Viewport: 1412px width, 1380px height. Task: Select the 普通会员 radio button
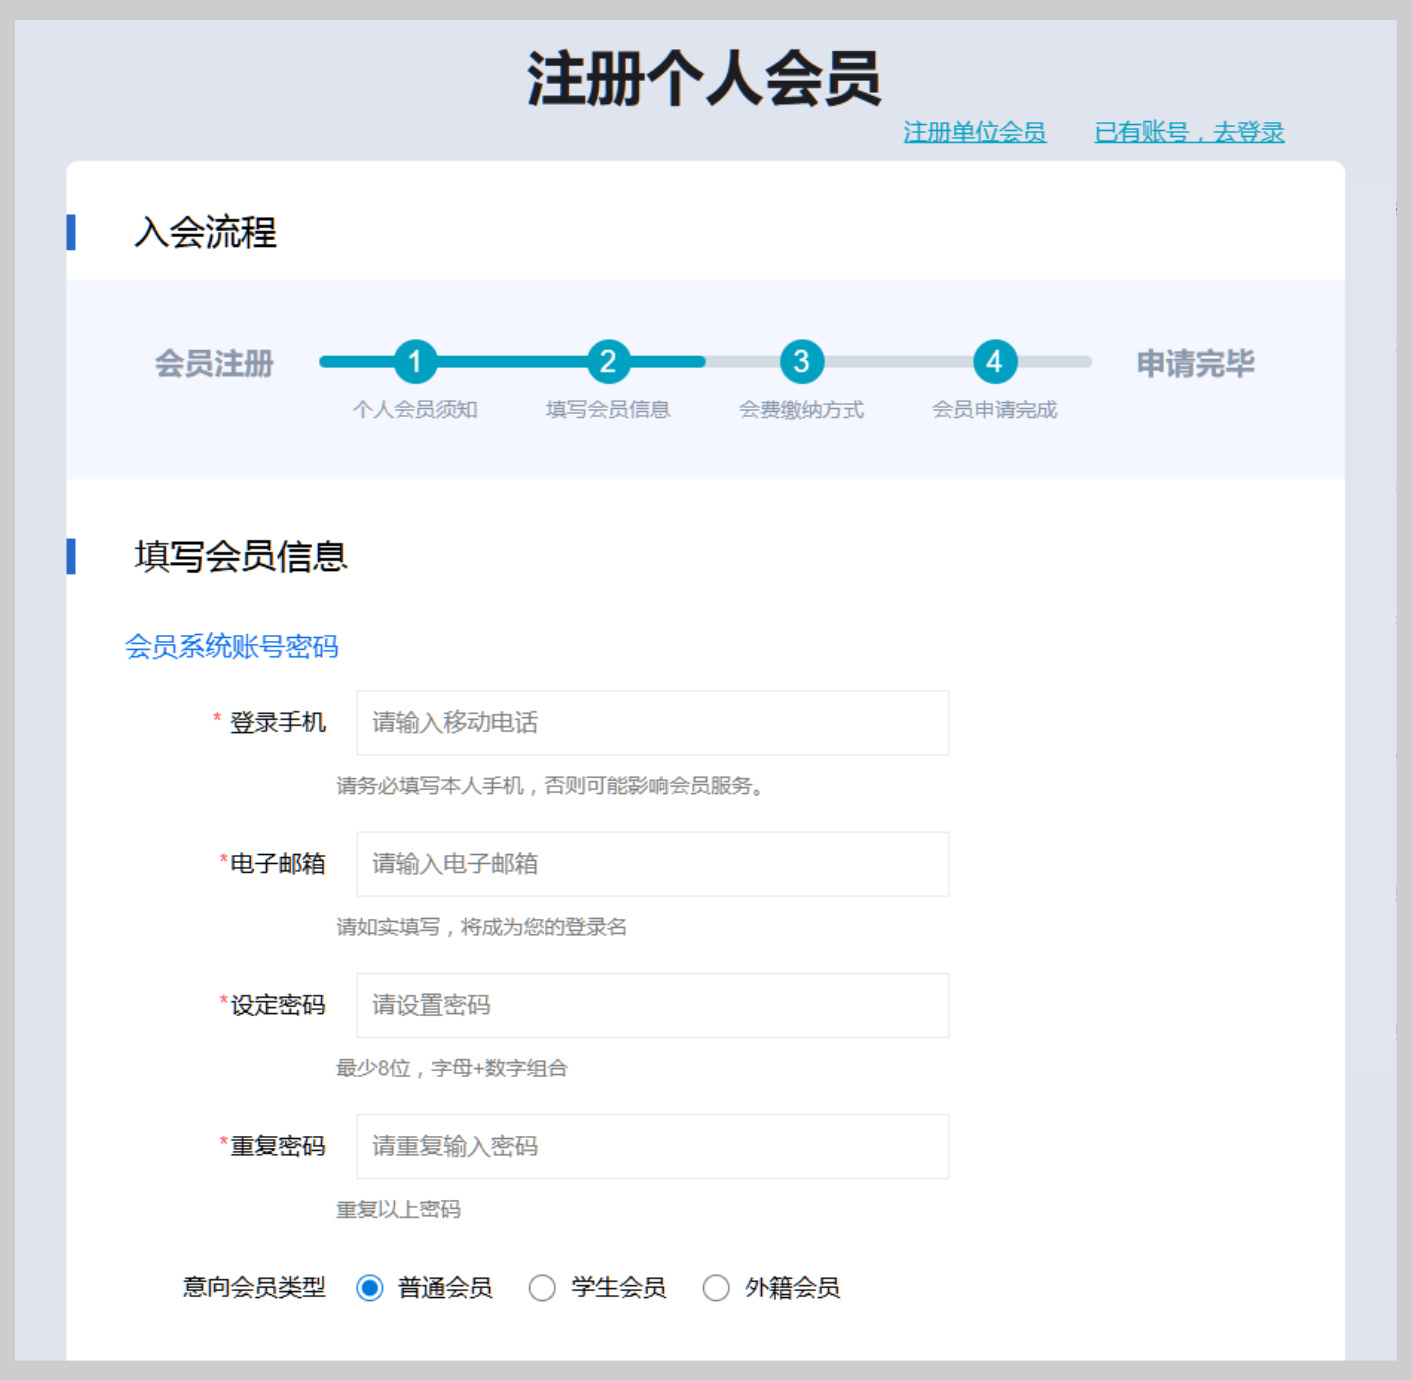pos(370,1288)
